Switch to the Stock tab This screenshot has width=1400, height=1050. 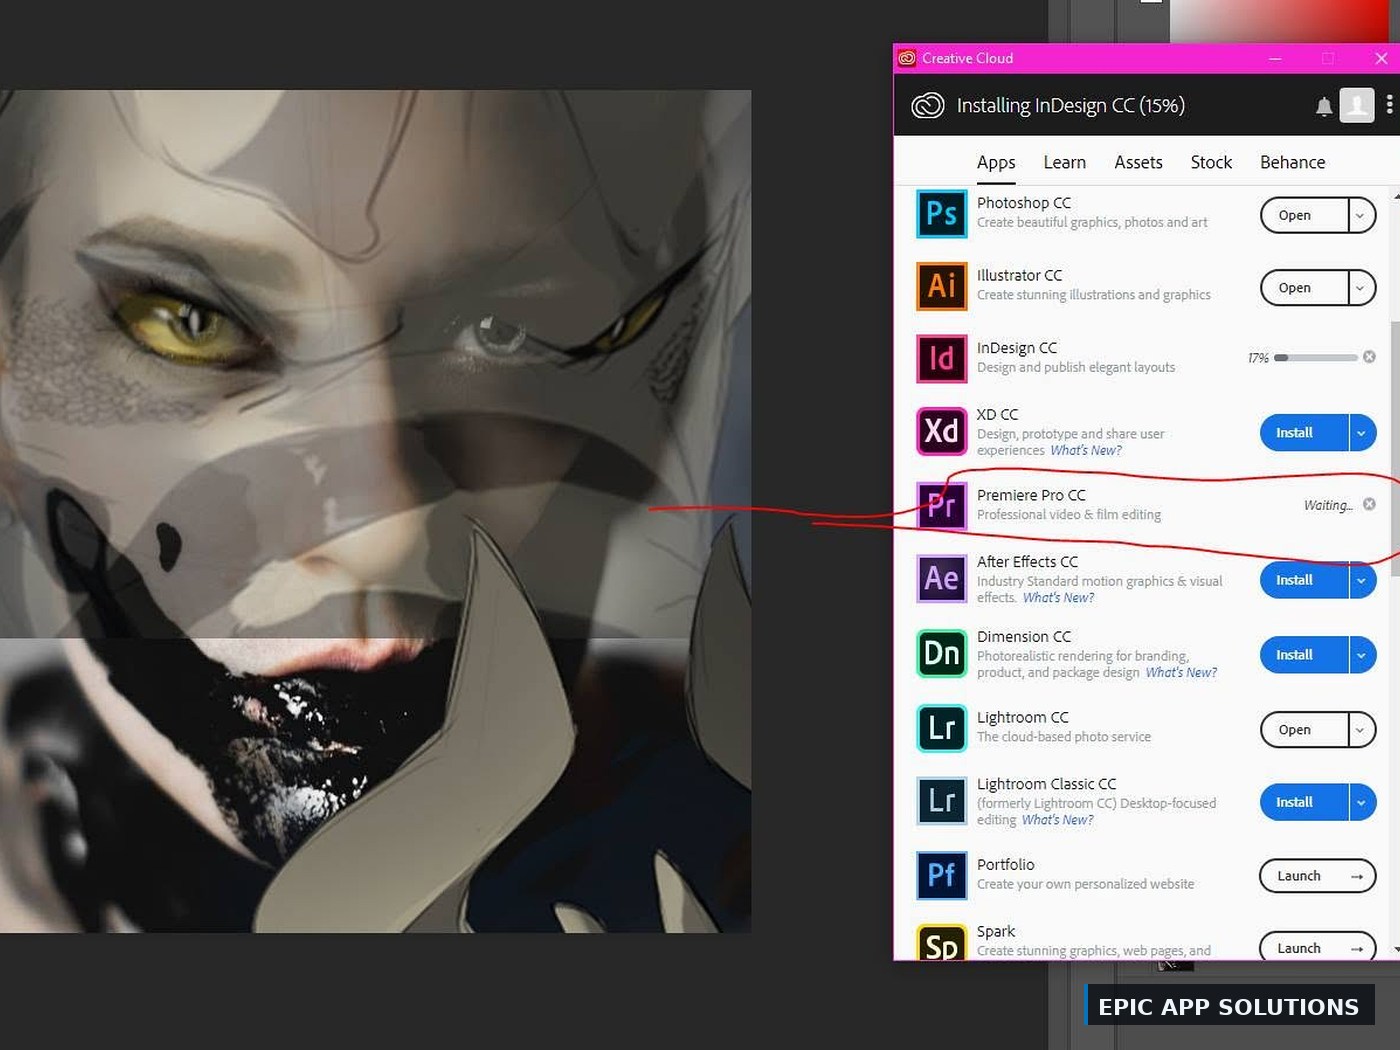(x=1211, y=162)
